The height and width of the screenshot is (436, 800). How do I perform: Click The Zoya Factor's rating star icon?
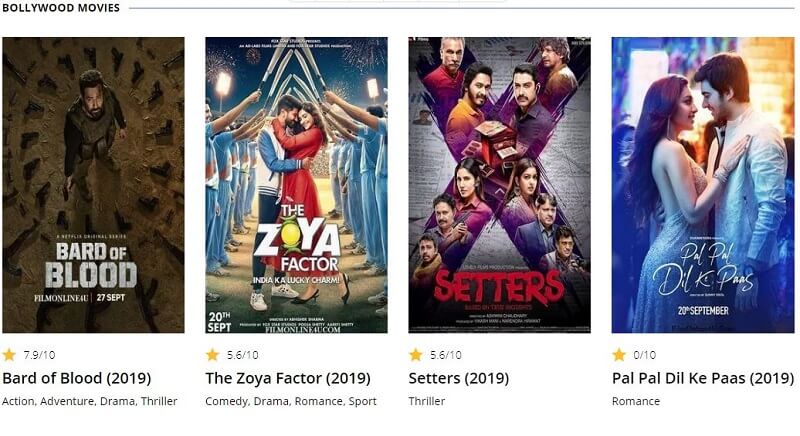coord(212,355)
